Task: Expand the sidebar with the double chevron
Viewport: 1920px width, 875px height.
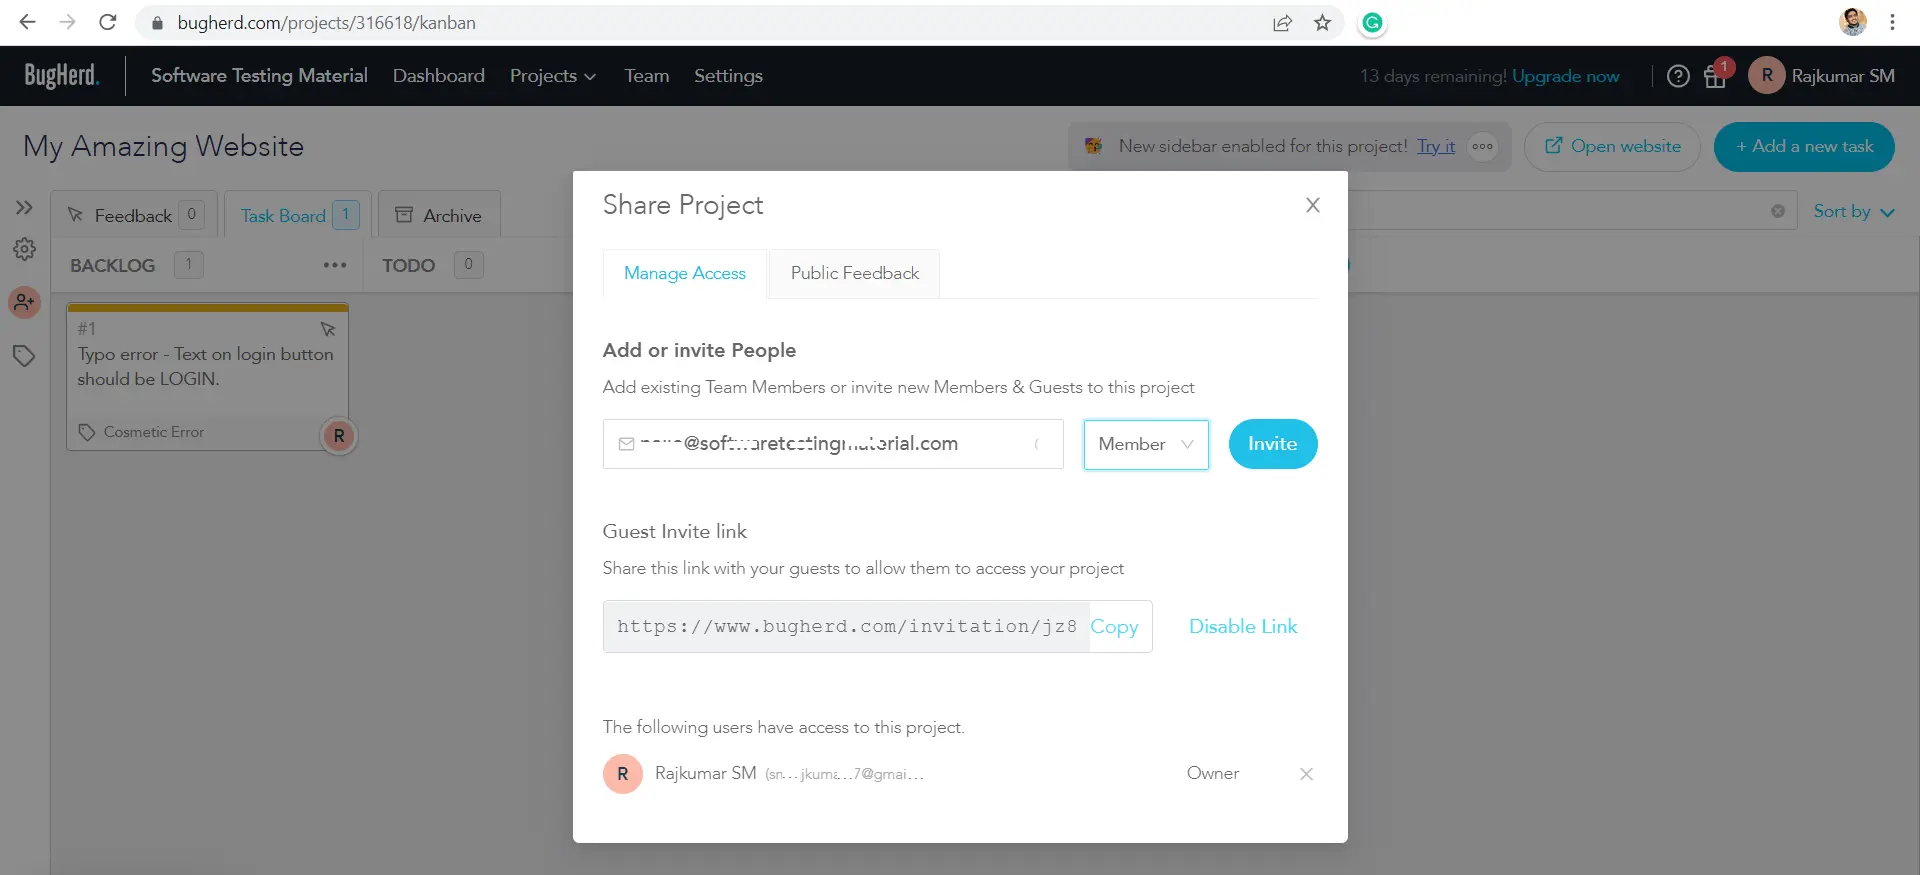Action: pos(24,207)
